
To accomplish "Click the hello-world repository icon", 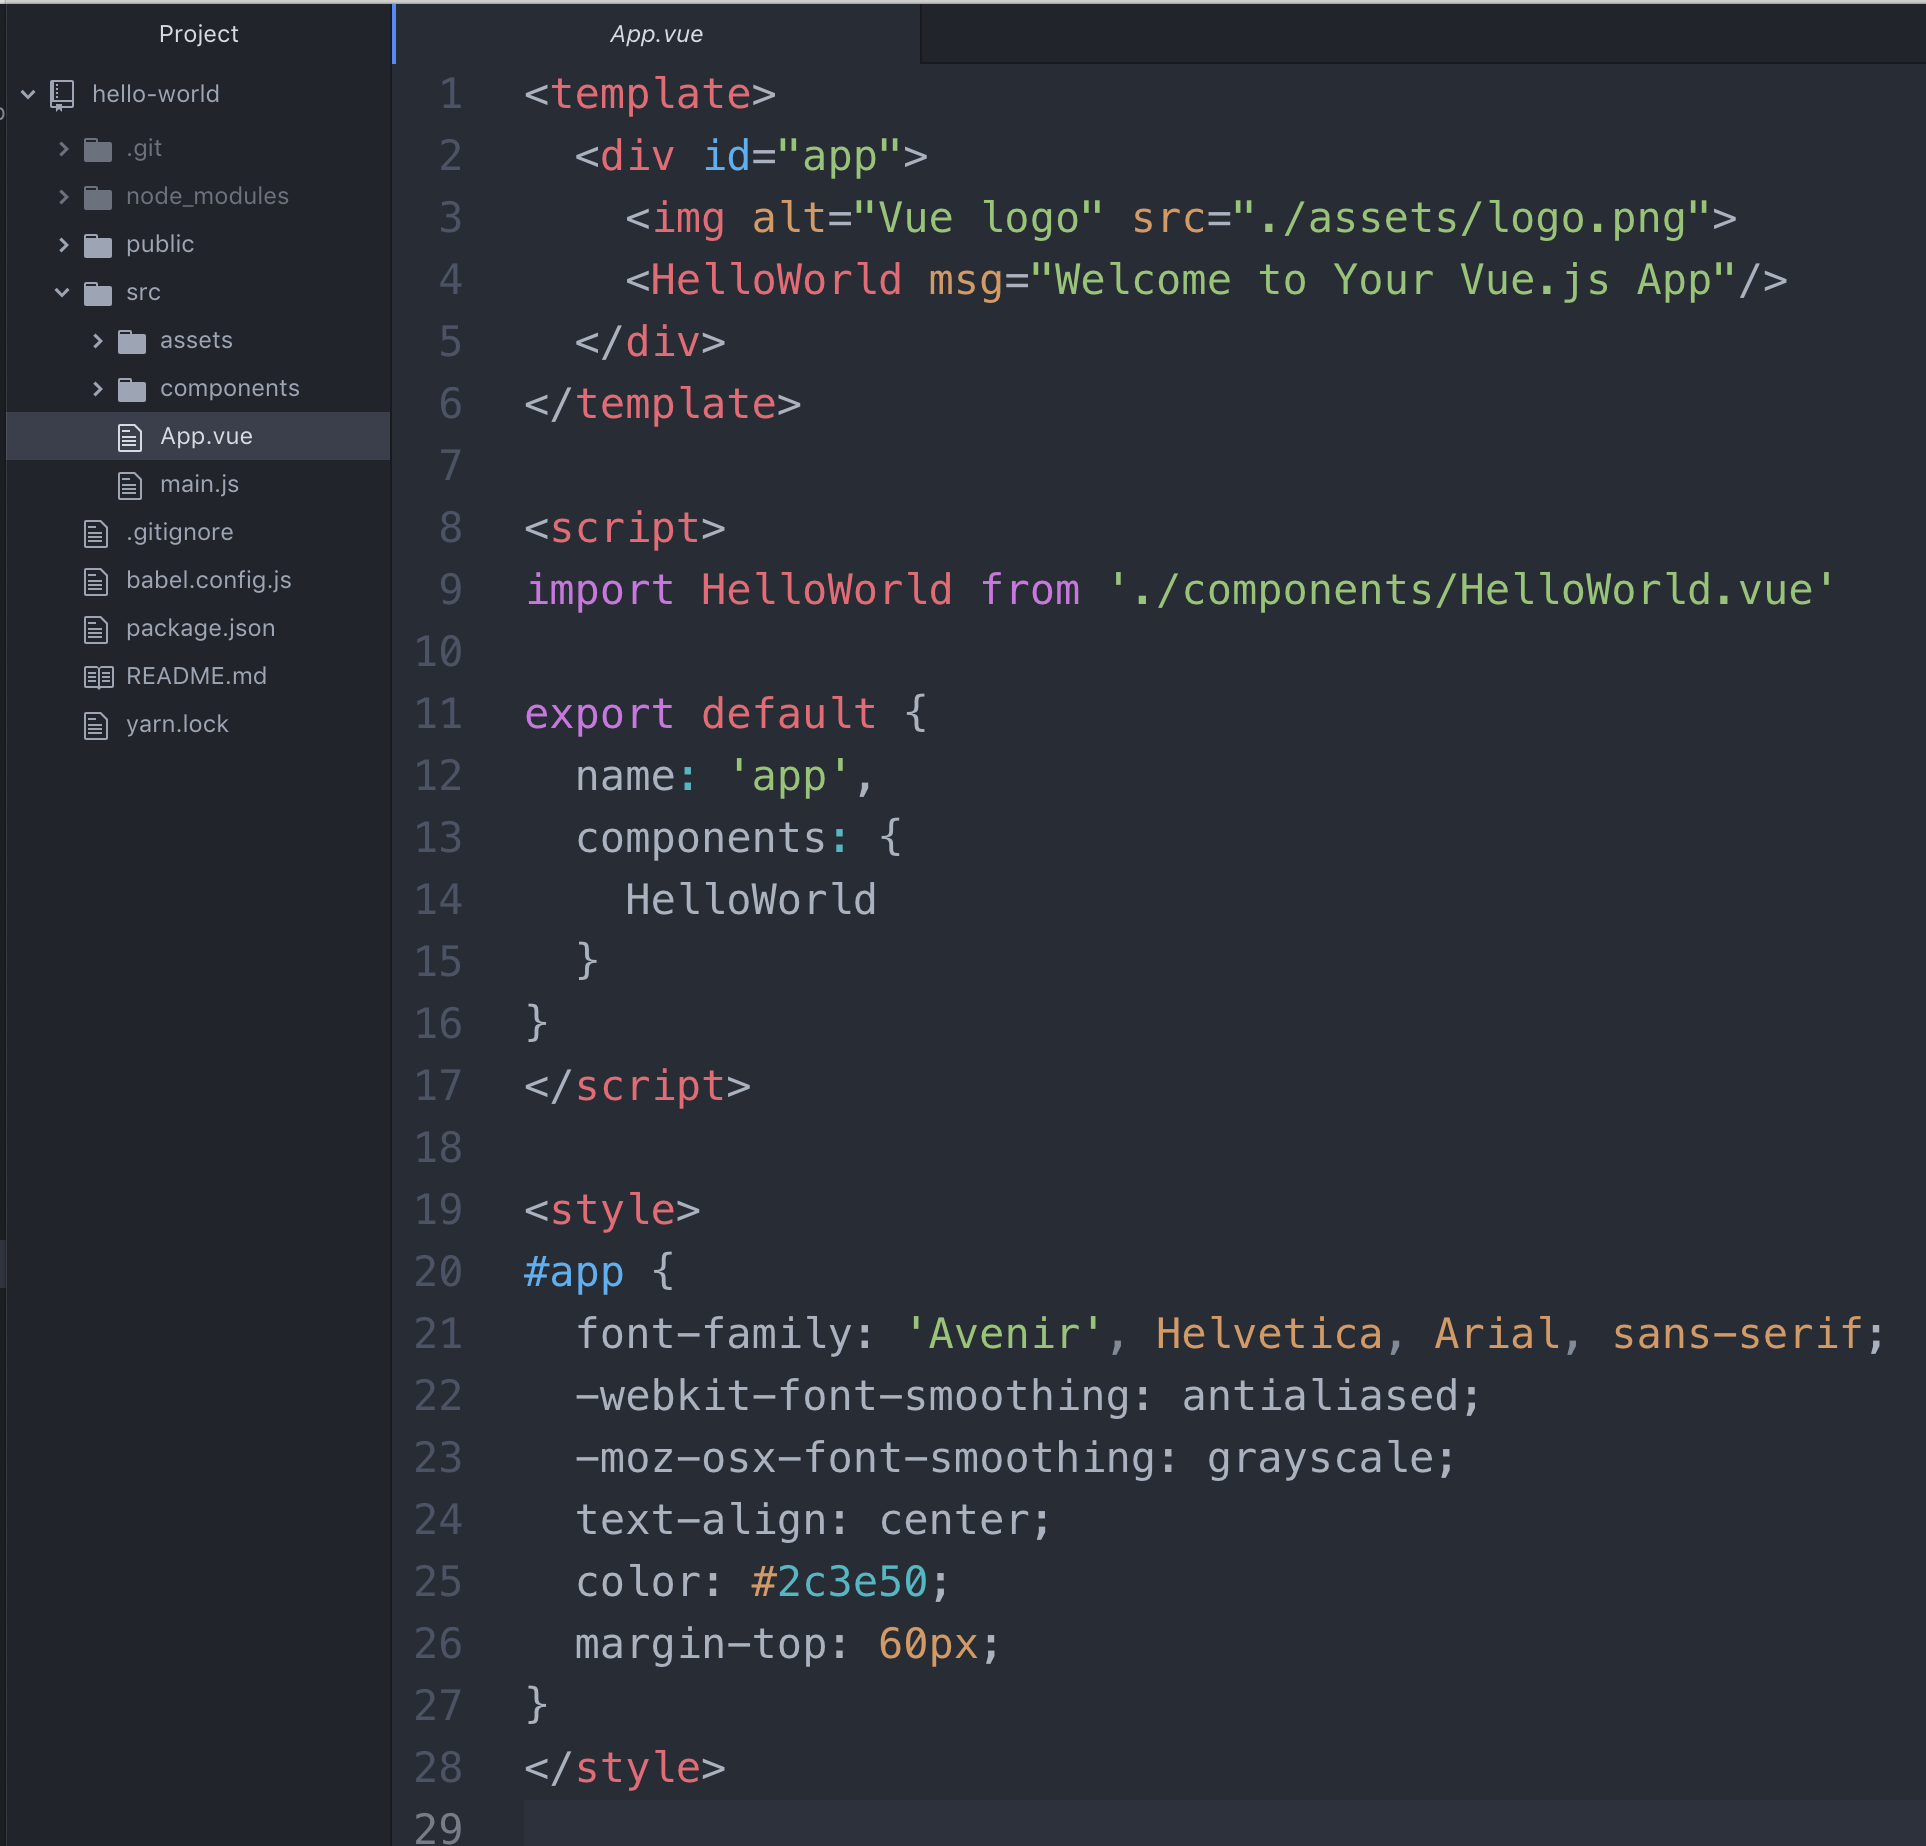I will pyautogui.click(x=63, y=94).
